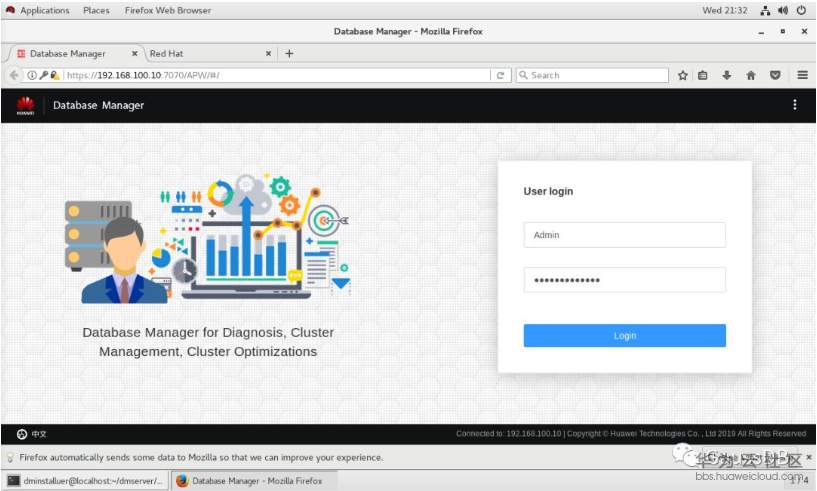
Task: Maximize the Firefox window
Action: 783,32
